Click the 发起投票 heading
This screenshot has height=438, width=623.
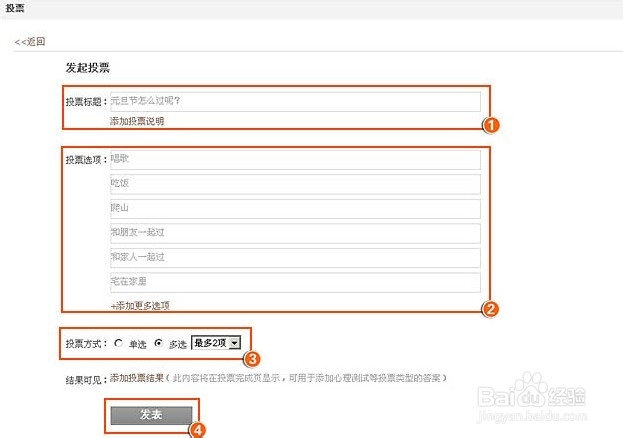coord(87,68)
